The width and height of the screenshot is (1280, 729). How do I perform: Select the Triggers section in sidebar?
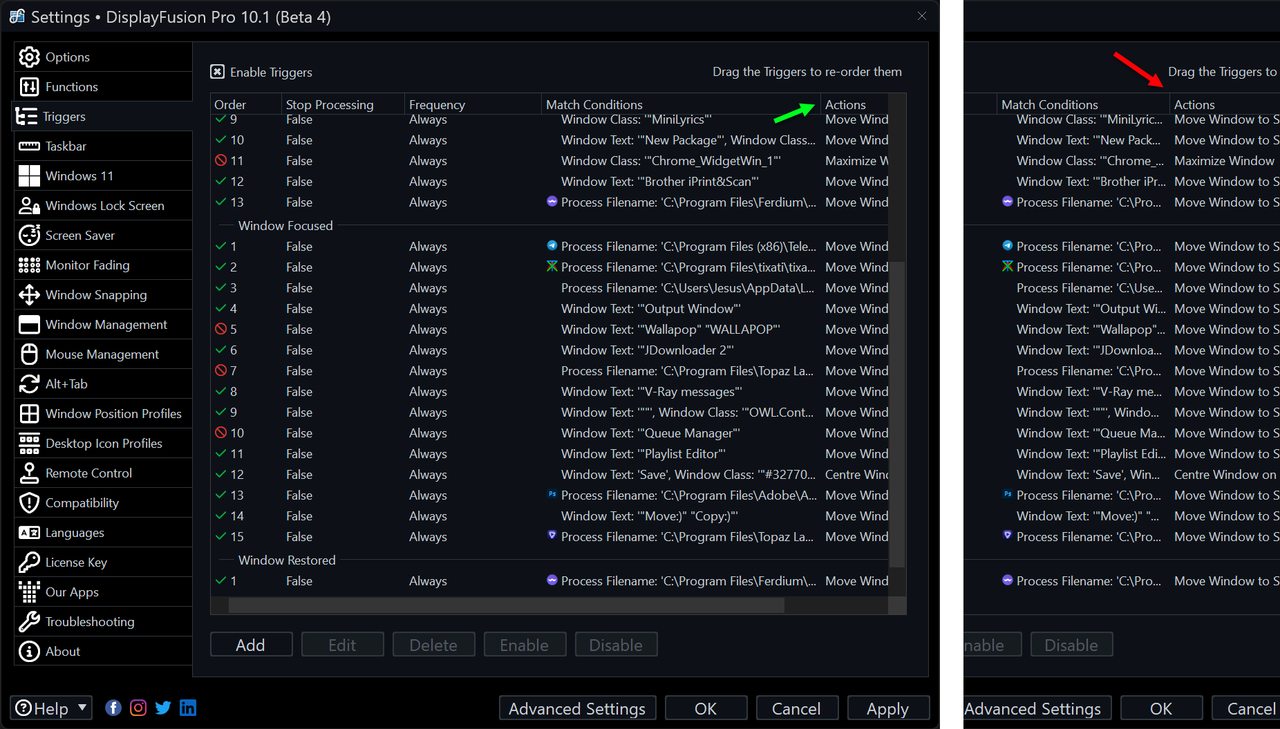102,116
